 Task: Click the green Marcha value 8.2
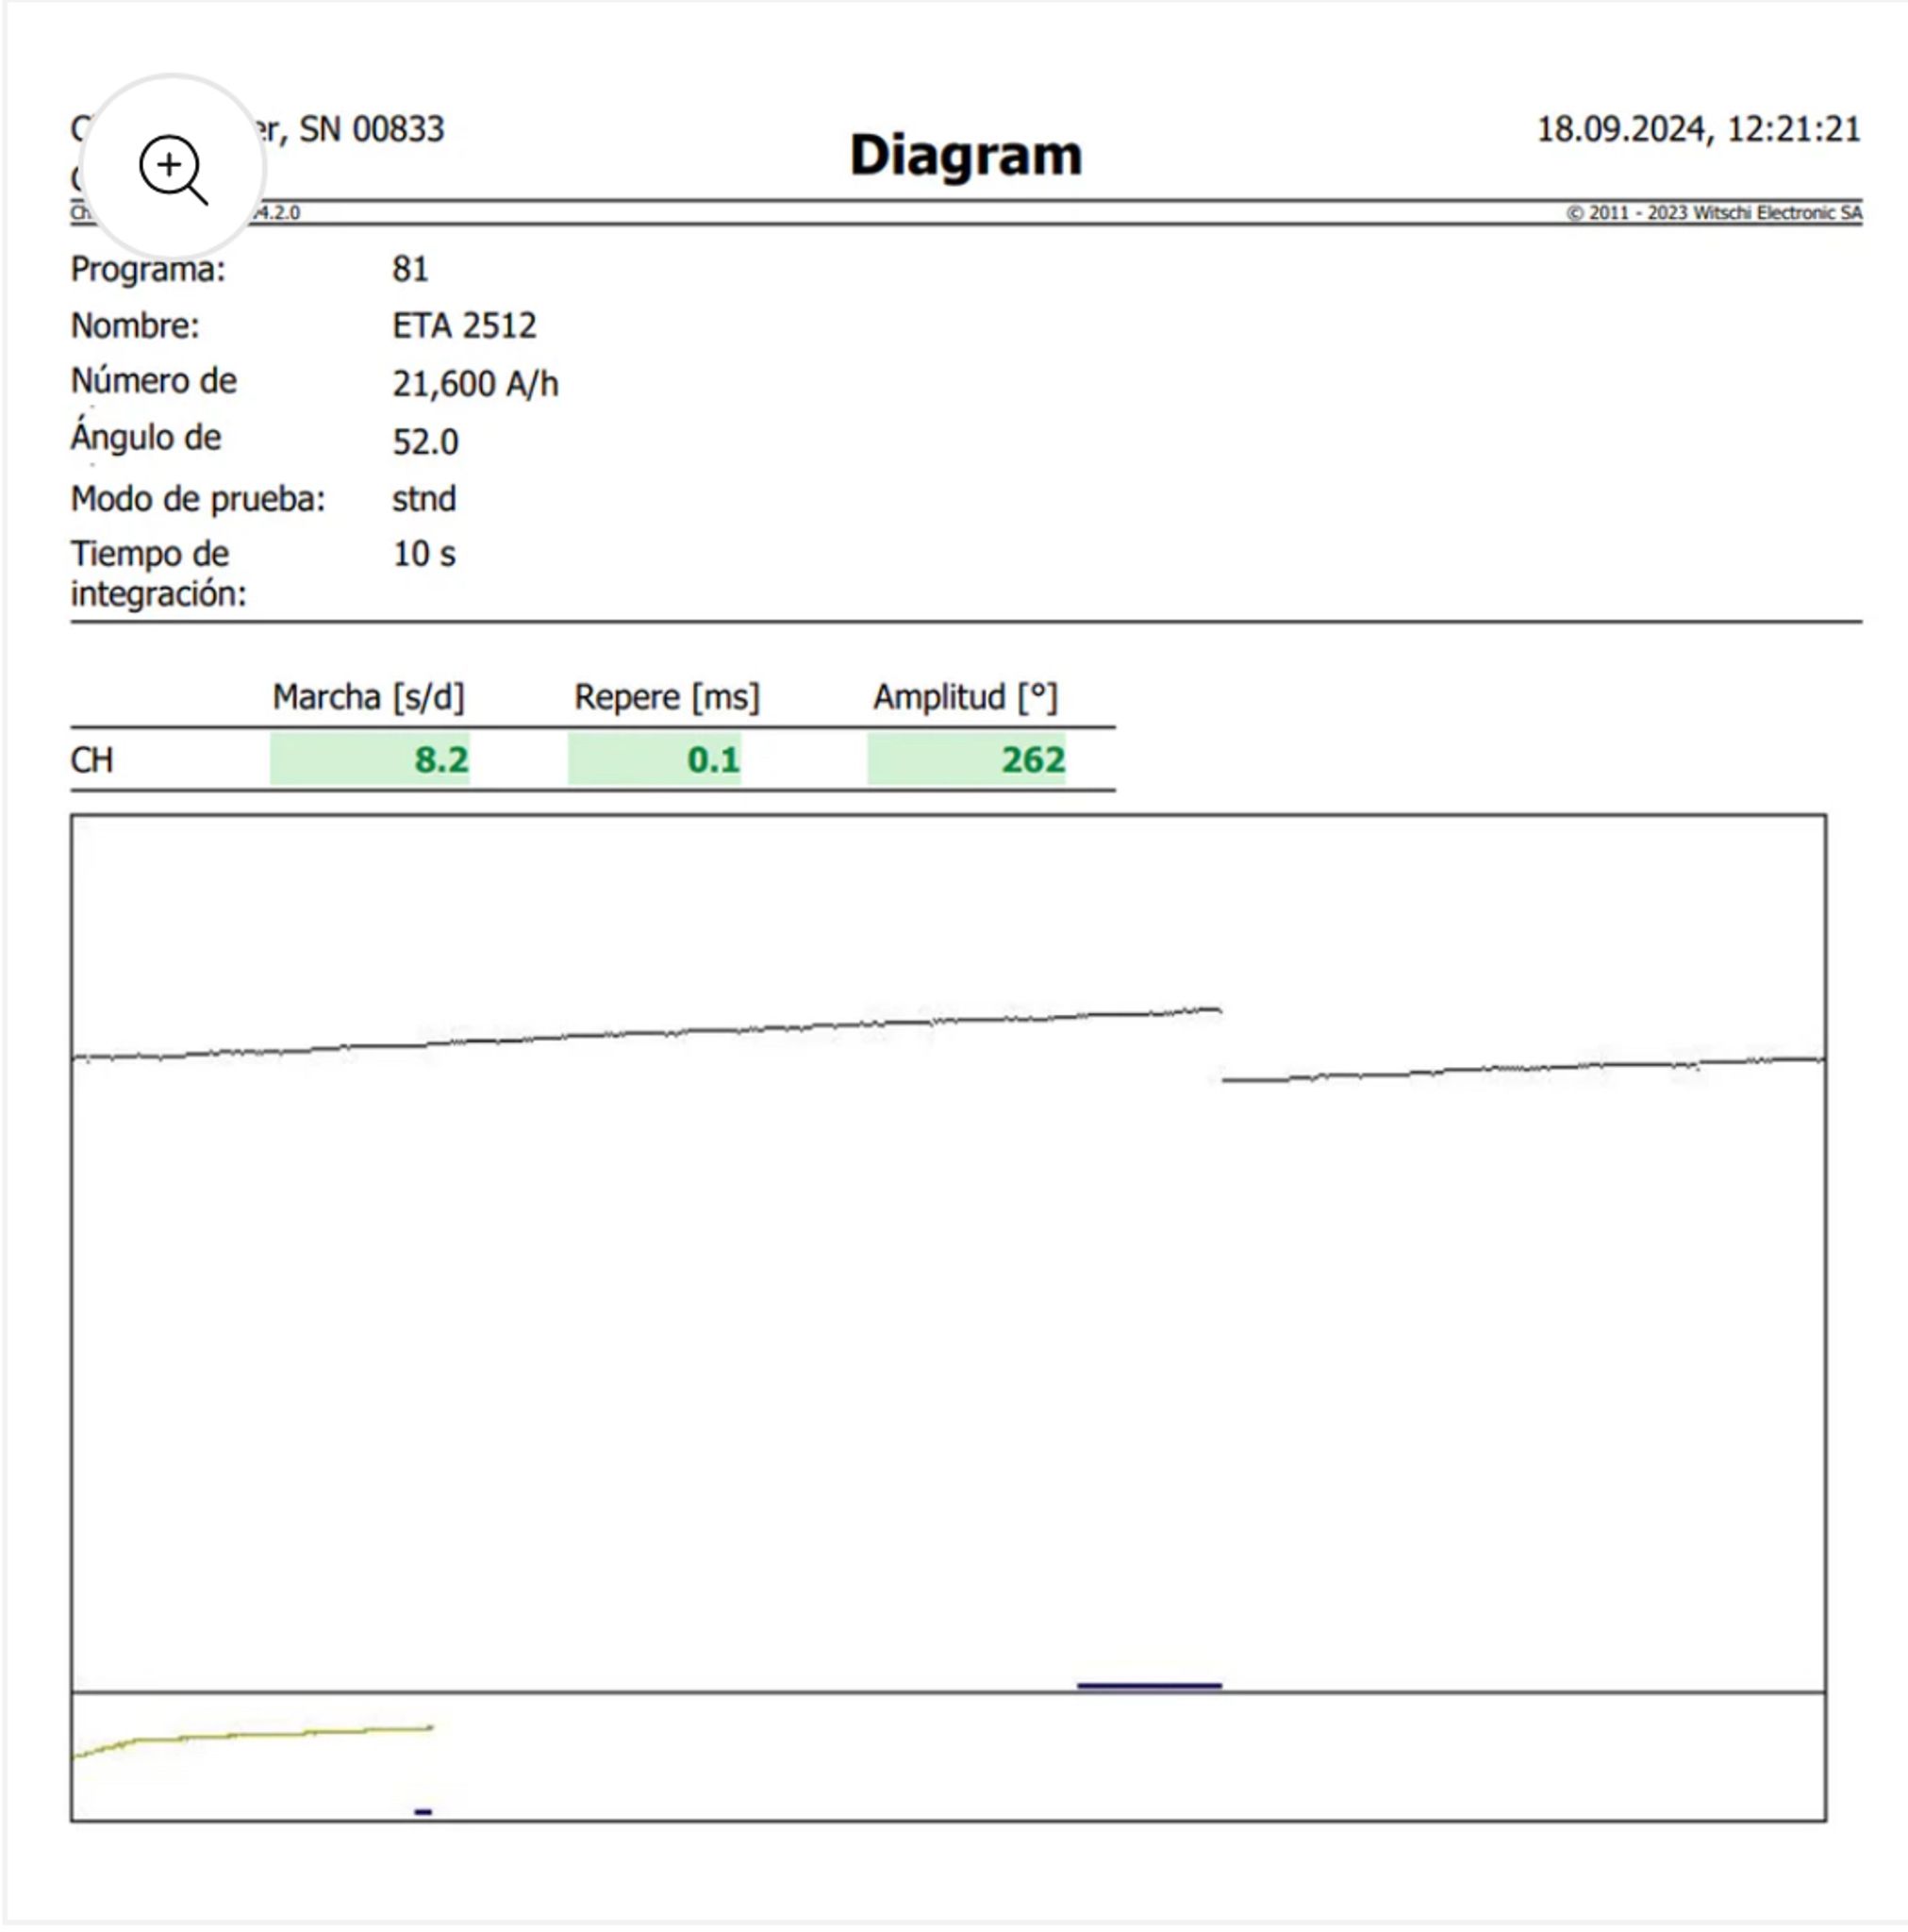[x=441, y=760]
